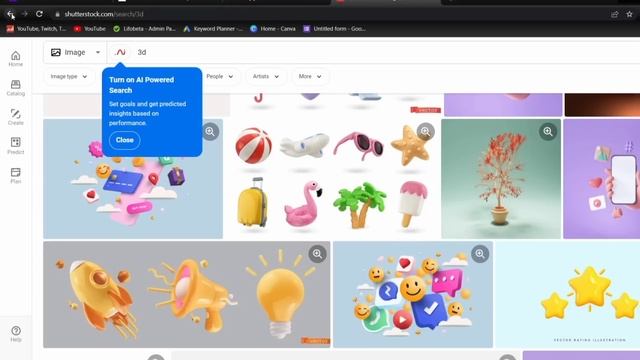Open the Create sidebar icon
Screen dimensions: 640x360
coord(16,117)
